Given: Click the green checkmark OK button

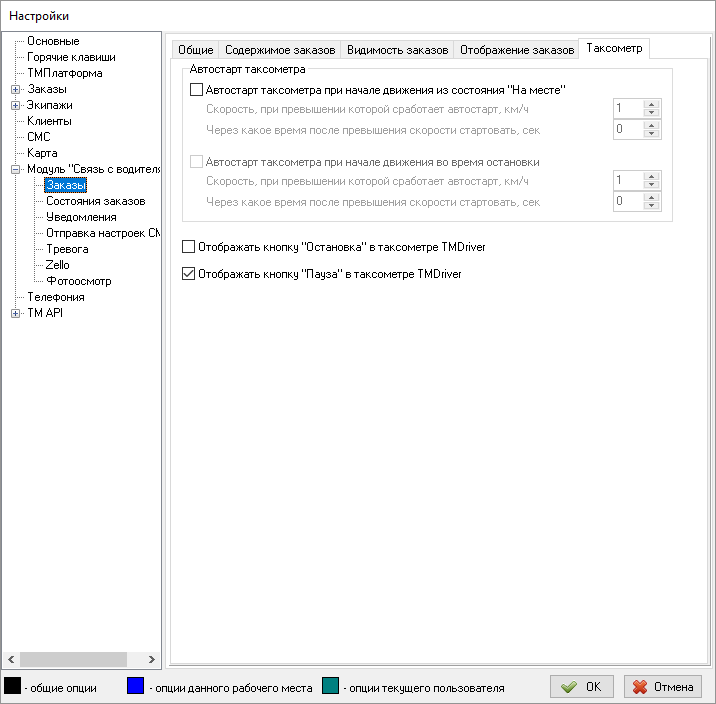Looking at the screenshot, I should coord(581,687).
